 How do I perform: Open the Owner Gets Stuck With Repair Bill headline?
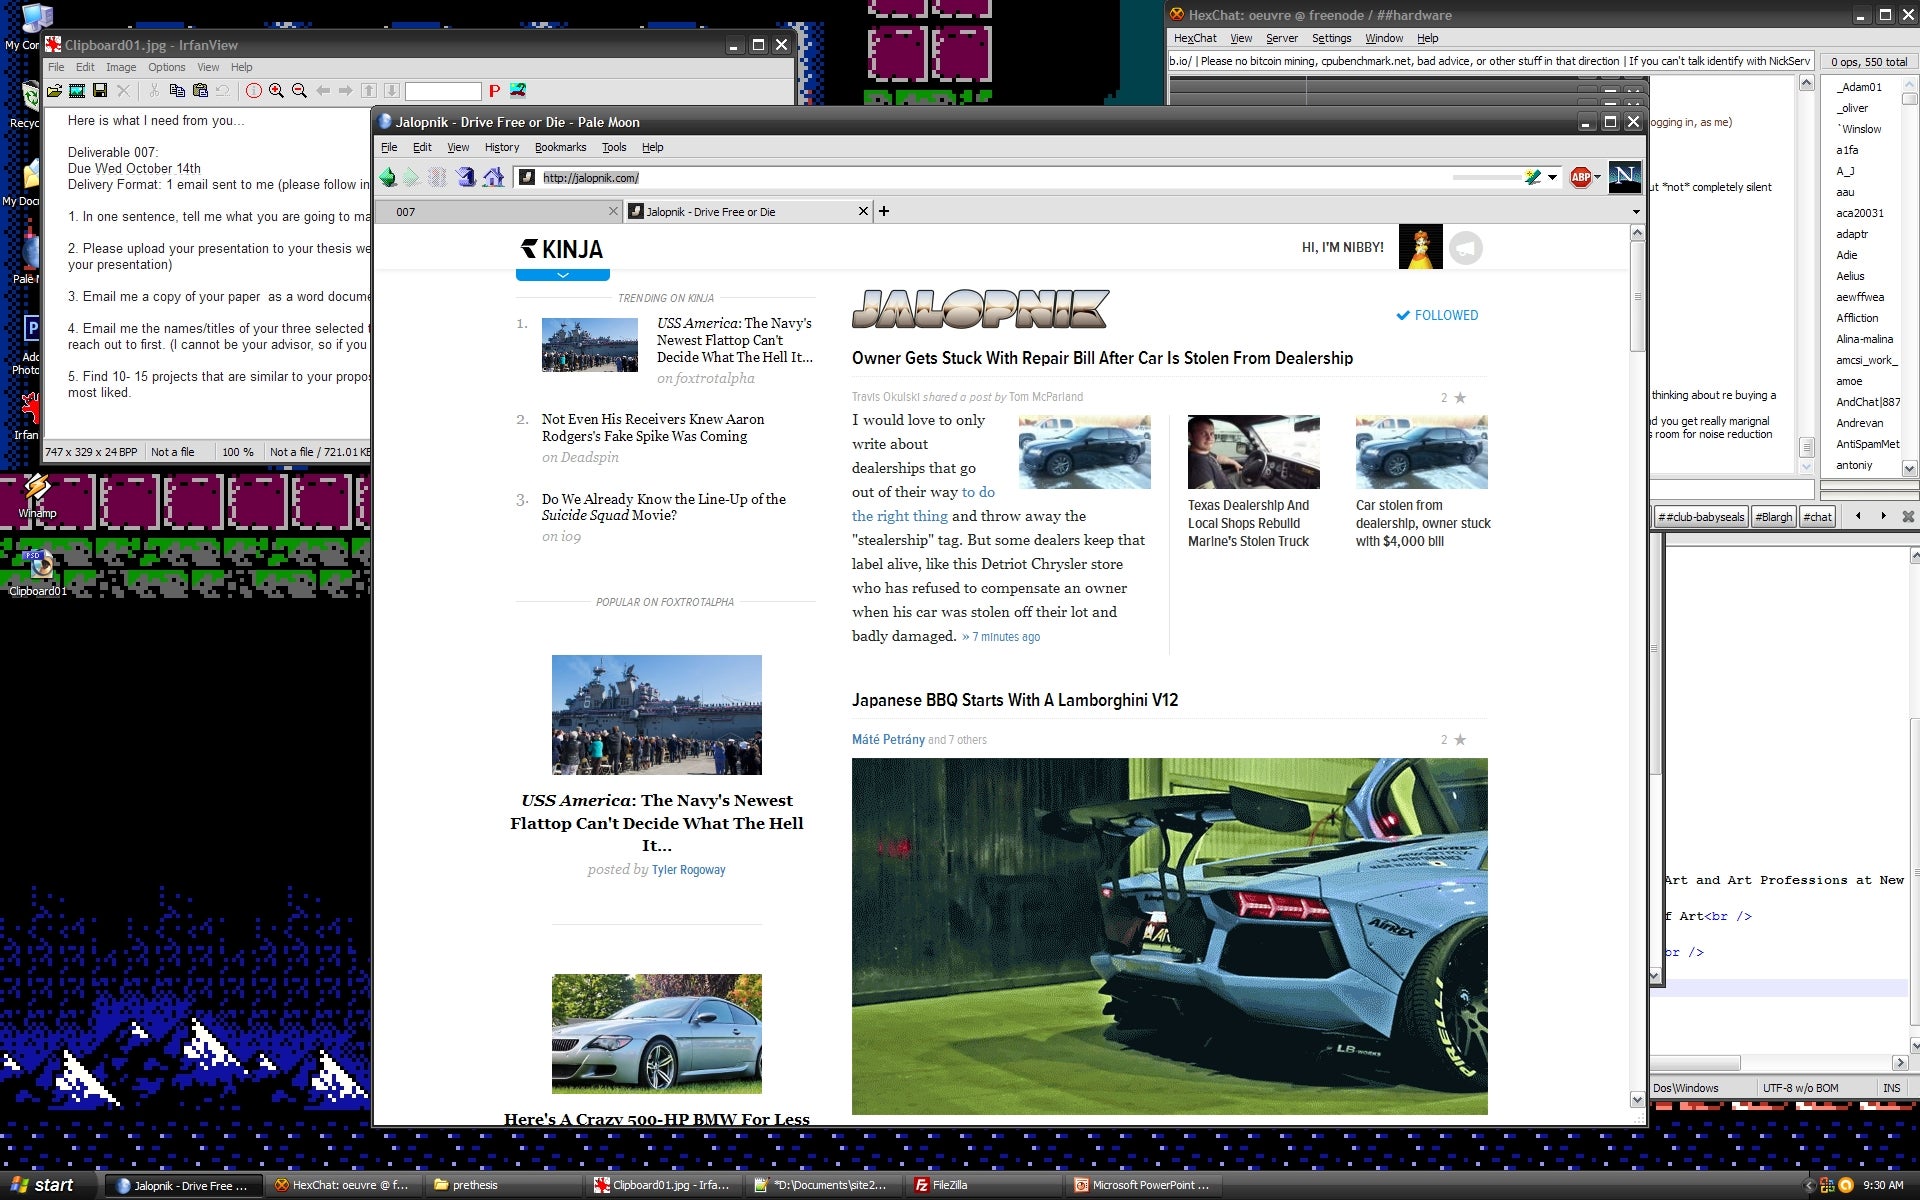coord(1102,358)
